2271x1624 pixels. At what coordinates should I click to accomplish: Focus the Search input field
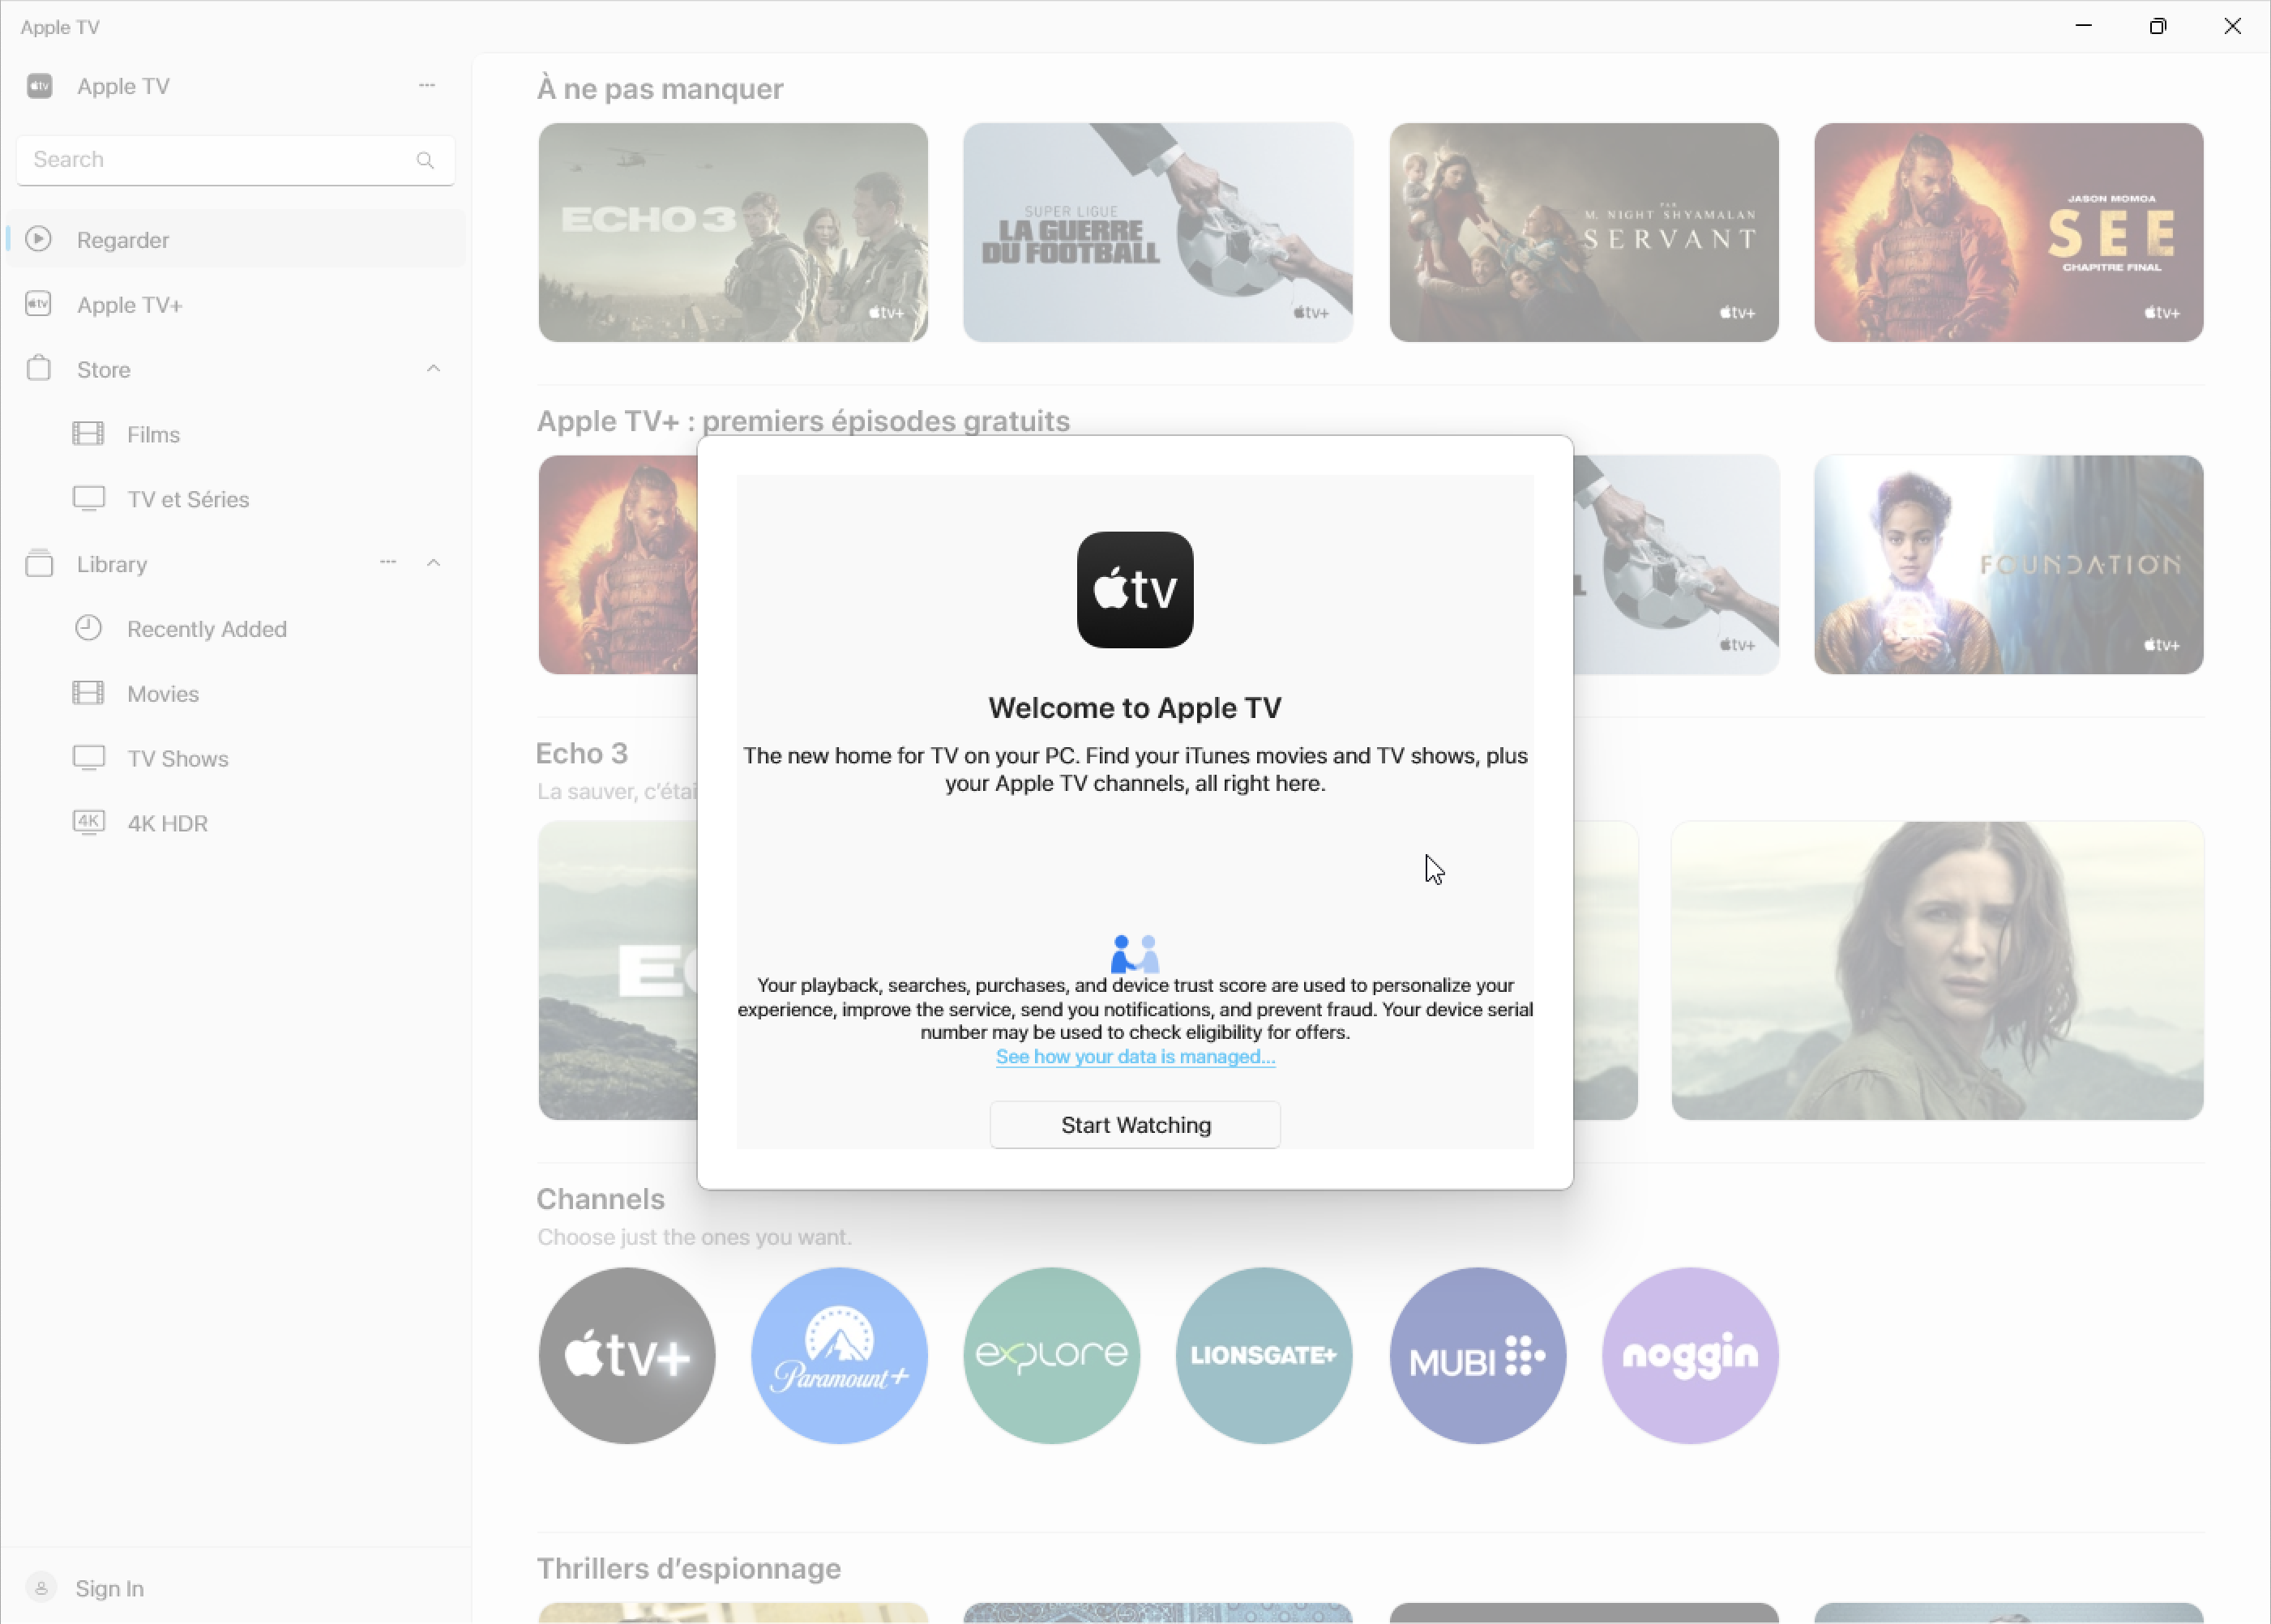click(235, 160)
